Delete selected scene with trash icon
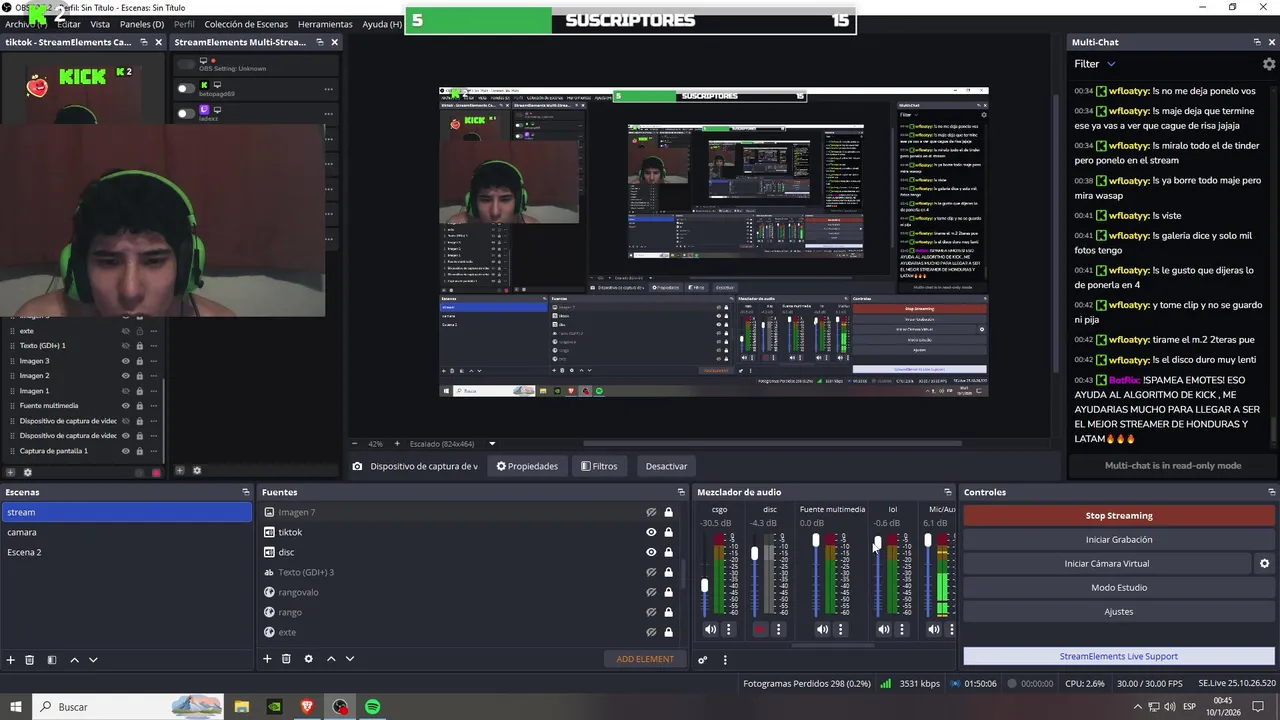This screenshot has height=720, width=1280. coord(30,660)
